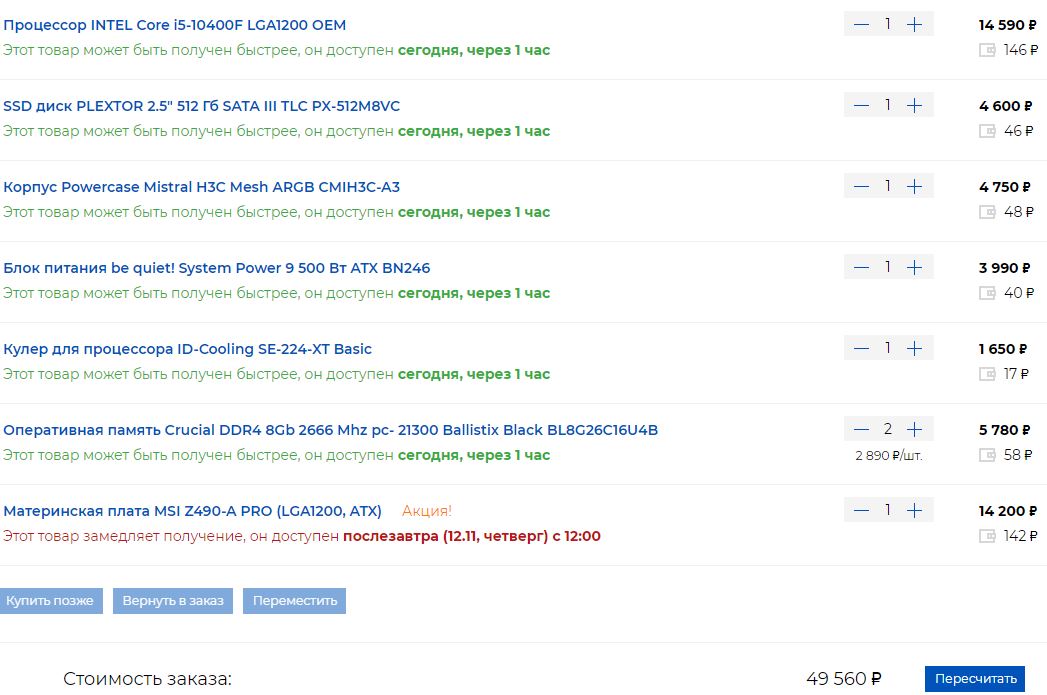Open Корпус Powercase Mistral H3C product link
The height and width of the screenshot is (695, 1047).
202,187
